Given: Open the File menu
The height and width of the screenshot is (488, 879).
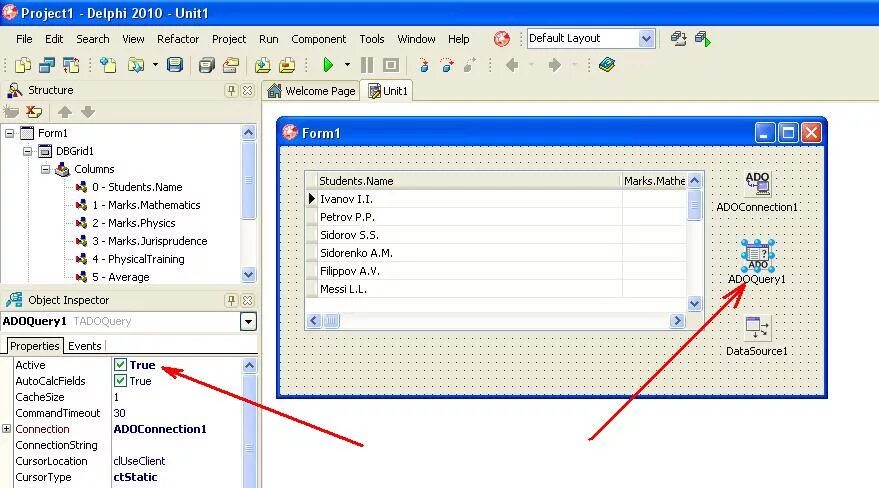Looking at the screenshot, I should [24, 39].
